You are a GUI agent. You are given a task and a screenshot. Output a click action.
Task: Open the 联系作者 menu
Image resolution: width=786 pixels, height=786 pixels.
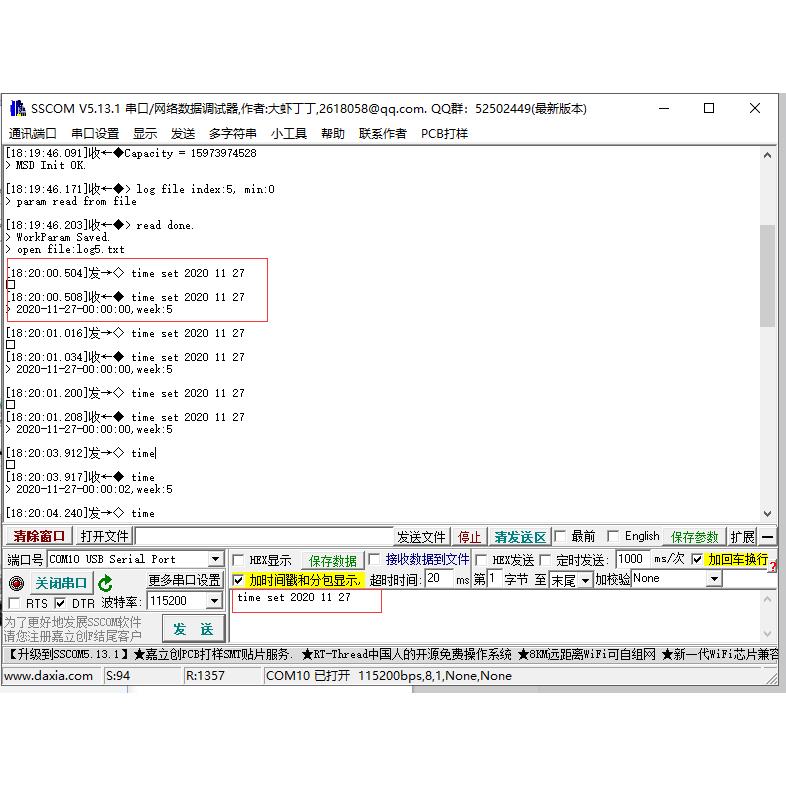click(x=382, y=134)
